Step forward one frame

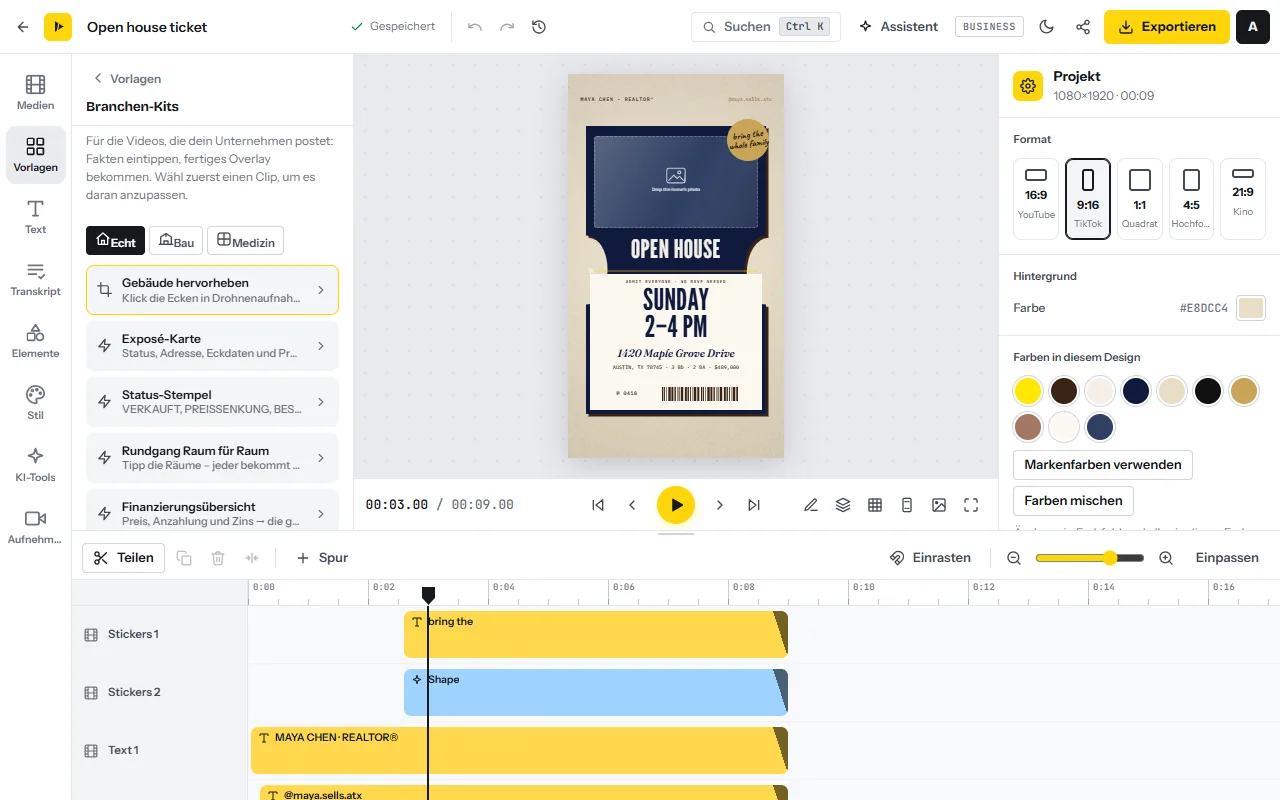coord(720,505)
